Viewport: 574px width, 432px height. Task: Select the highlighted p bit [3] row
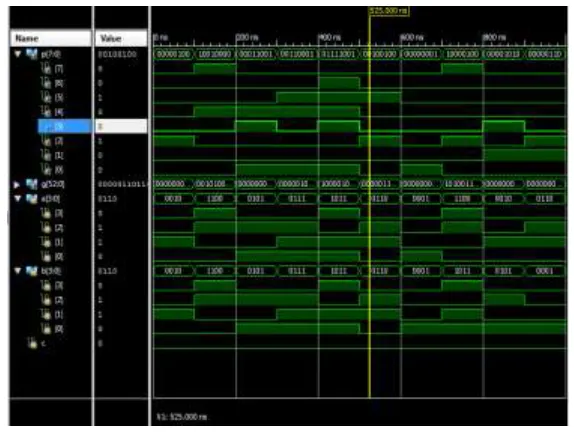pyautogui.click(x=64, y=126)
